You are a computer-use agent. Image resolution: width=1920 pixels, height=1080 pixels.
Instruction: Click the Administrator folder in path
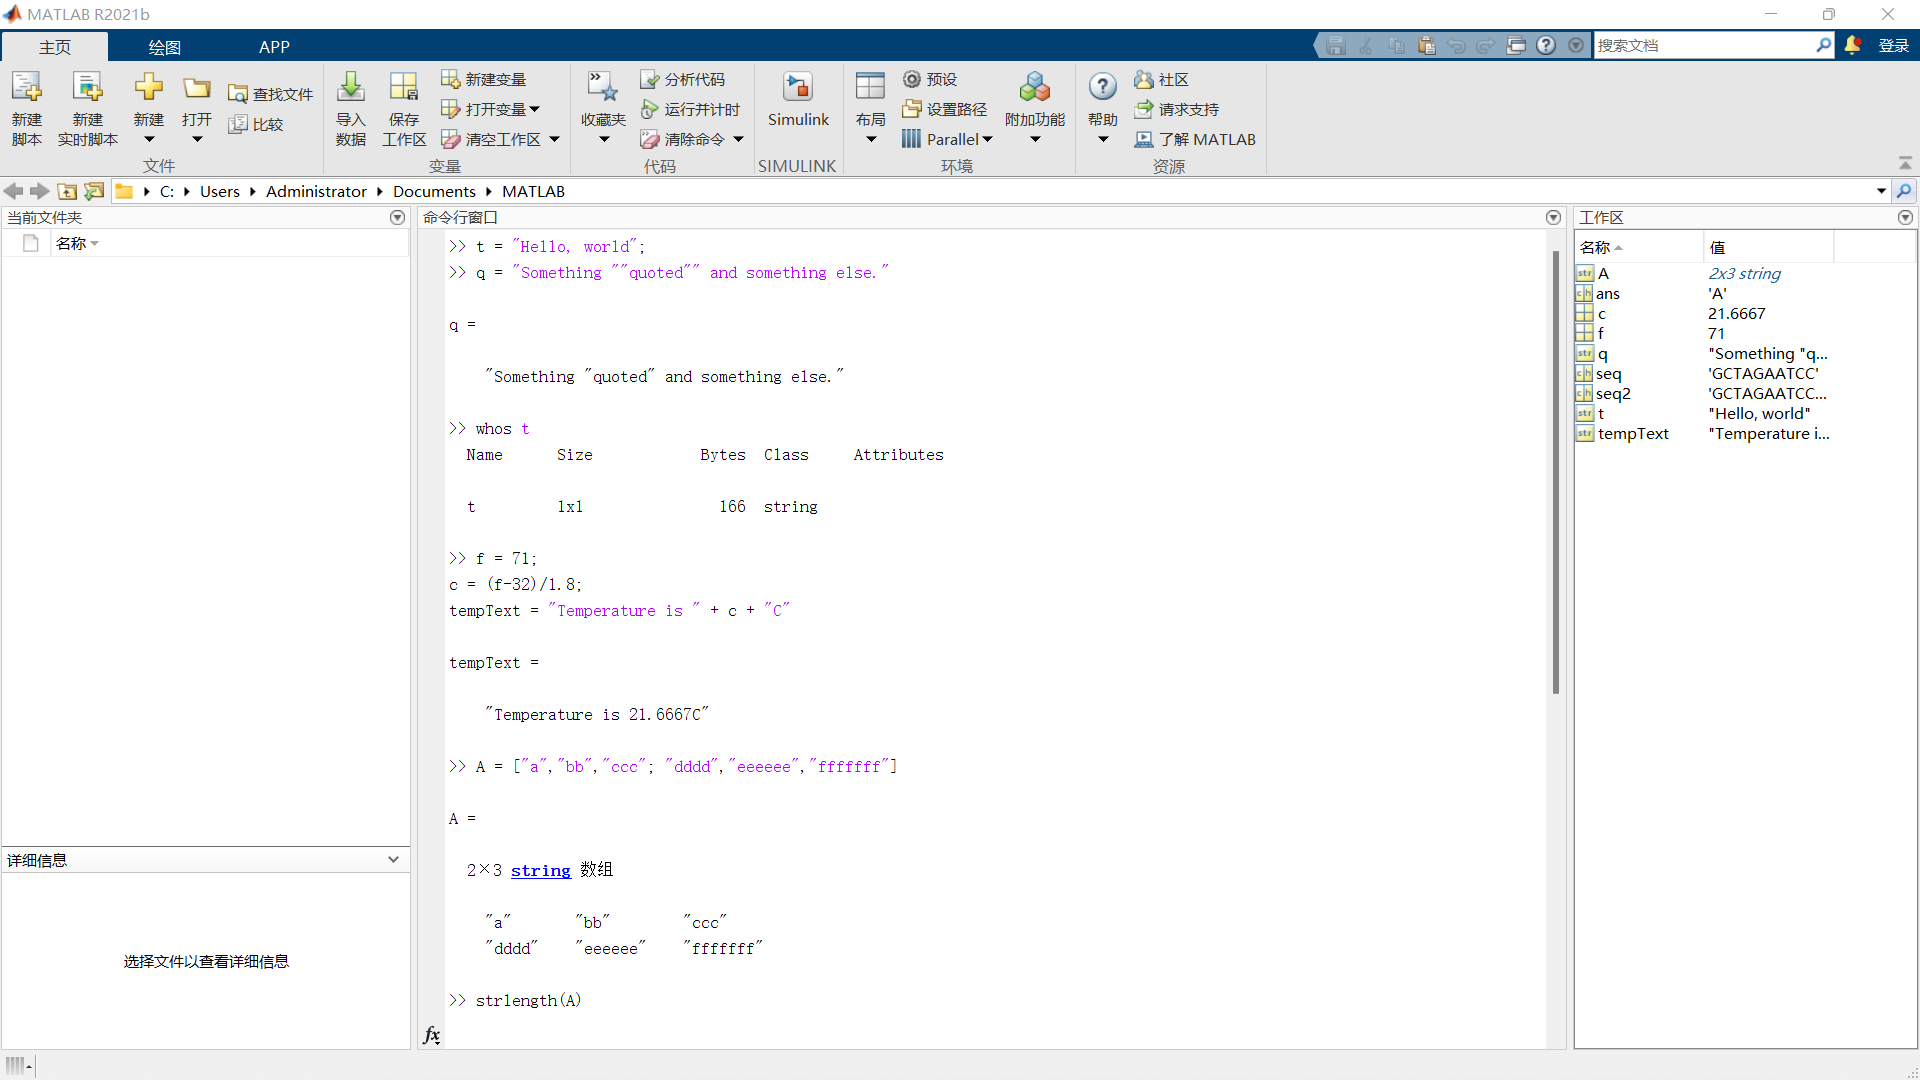316,191
